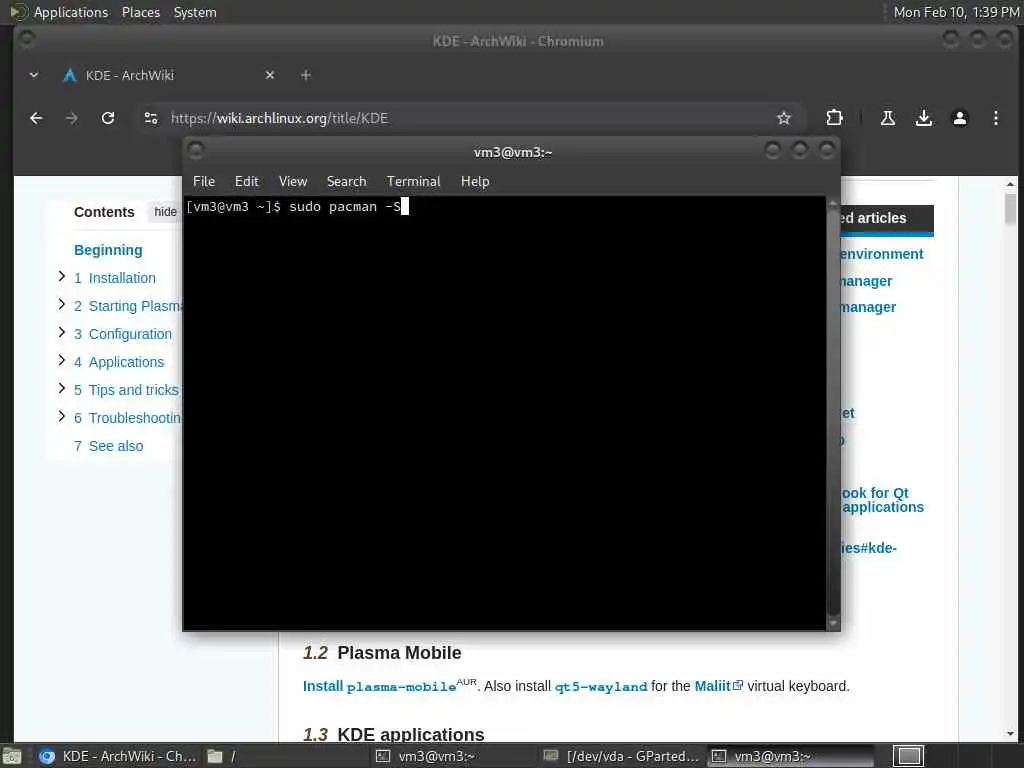
Task: Expand the Applications contents section
Action: (61, 360)
